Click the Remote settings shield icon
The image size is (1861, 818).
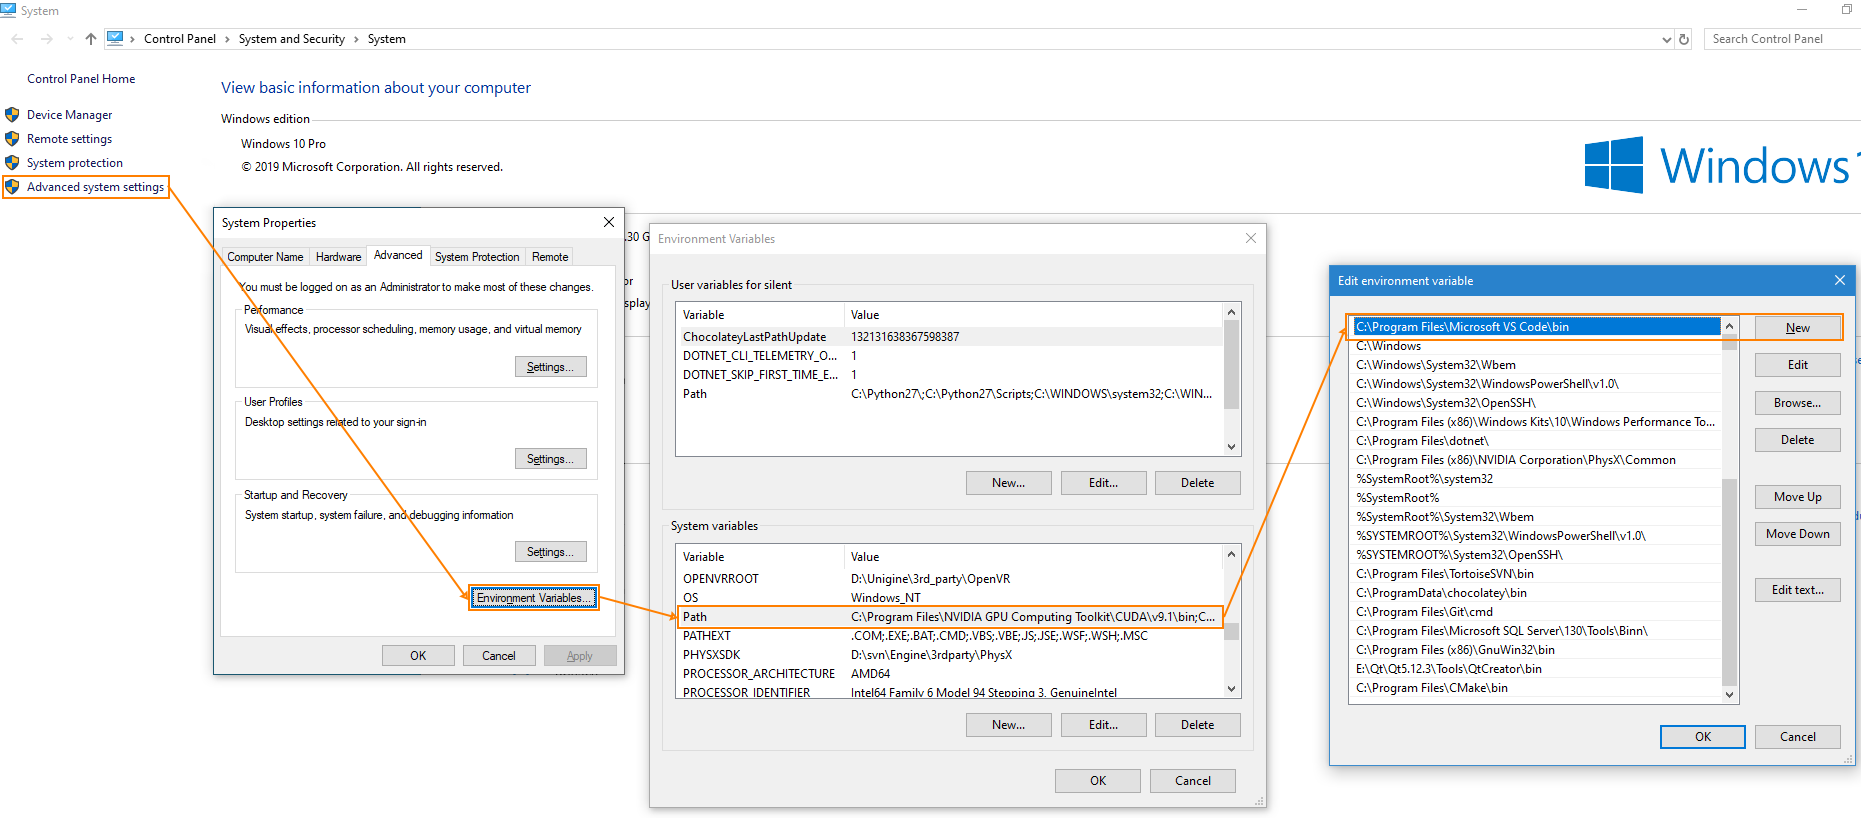coord(12,139)
